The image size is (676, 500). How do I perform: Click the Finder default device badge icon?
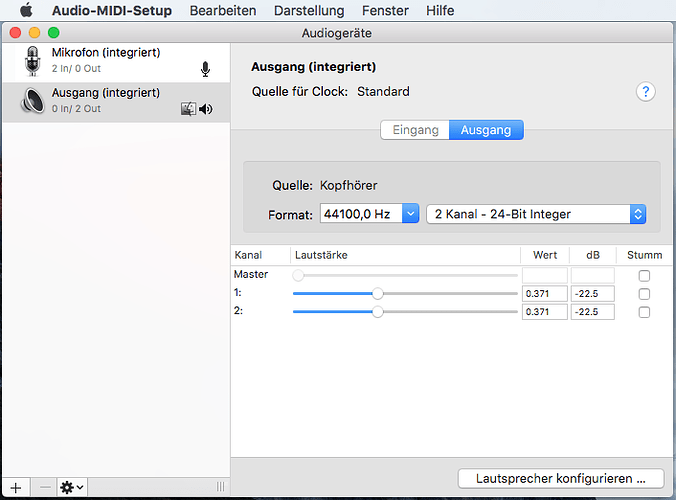point(188,109)
